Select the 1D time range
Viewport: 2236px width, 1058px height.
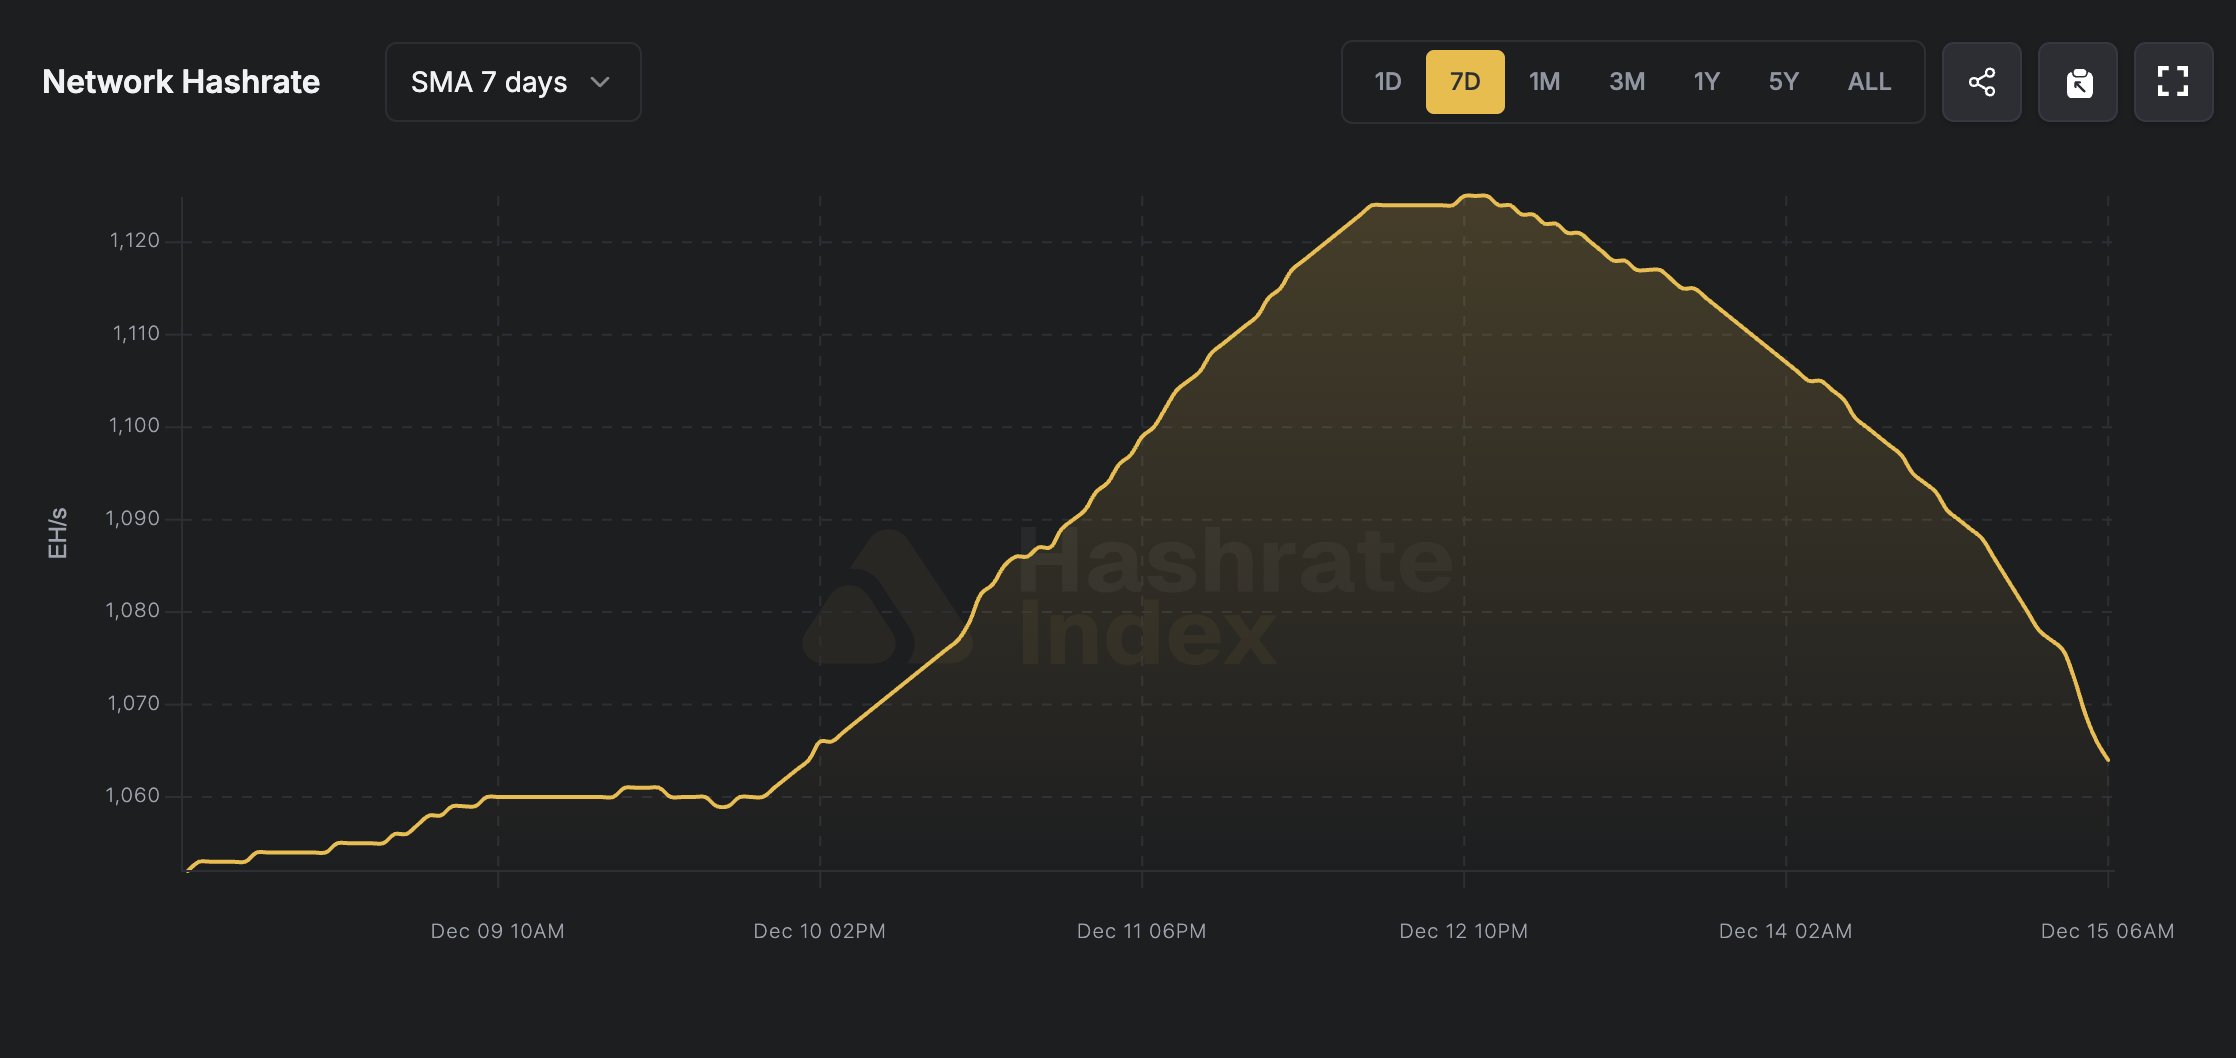point(1387,82)
